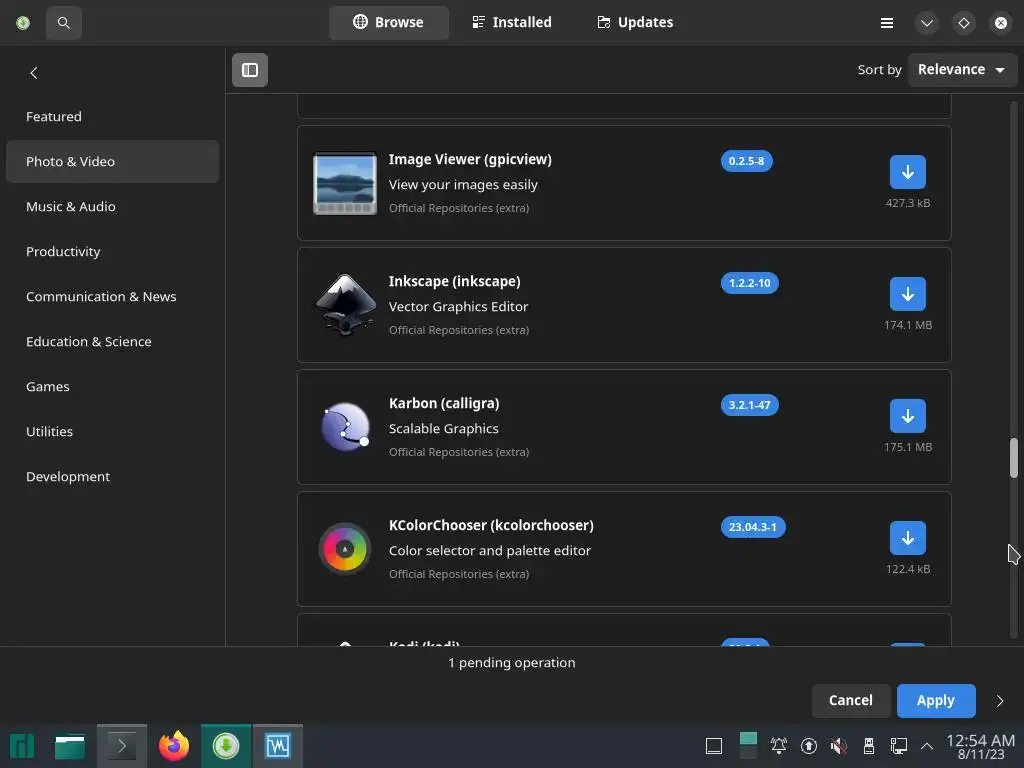This screenshot has height=768, width=1024.
Task: Click the removable device tray icon
Action: (869, 746)
